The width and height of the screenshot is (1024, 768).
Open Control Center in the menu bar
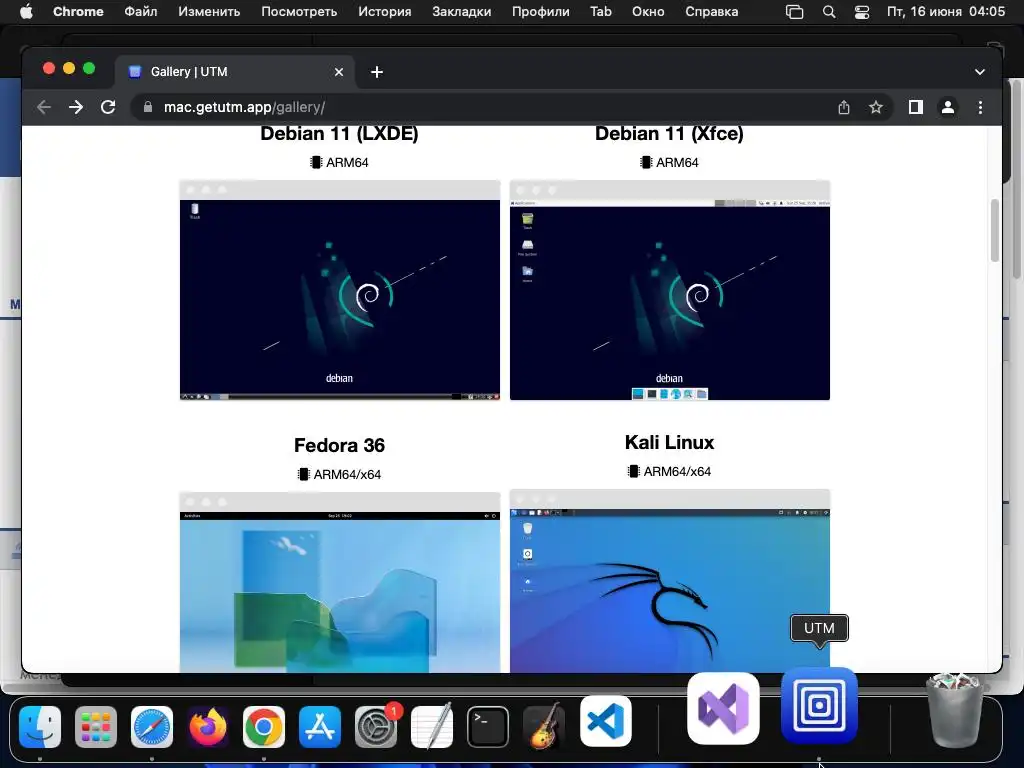click(862, 12)
